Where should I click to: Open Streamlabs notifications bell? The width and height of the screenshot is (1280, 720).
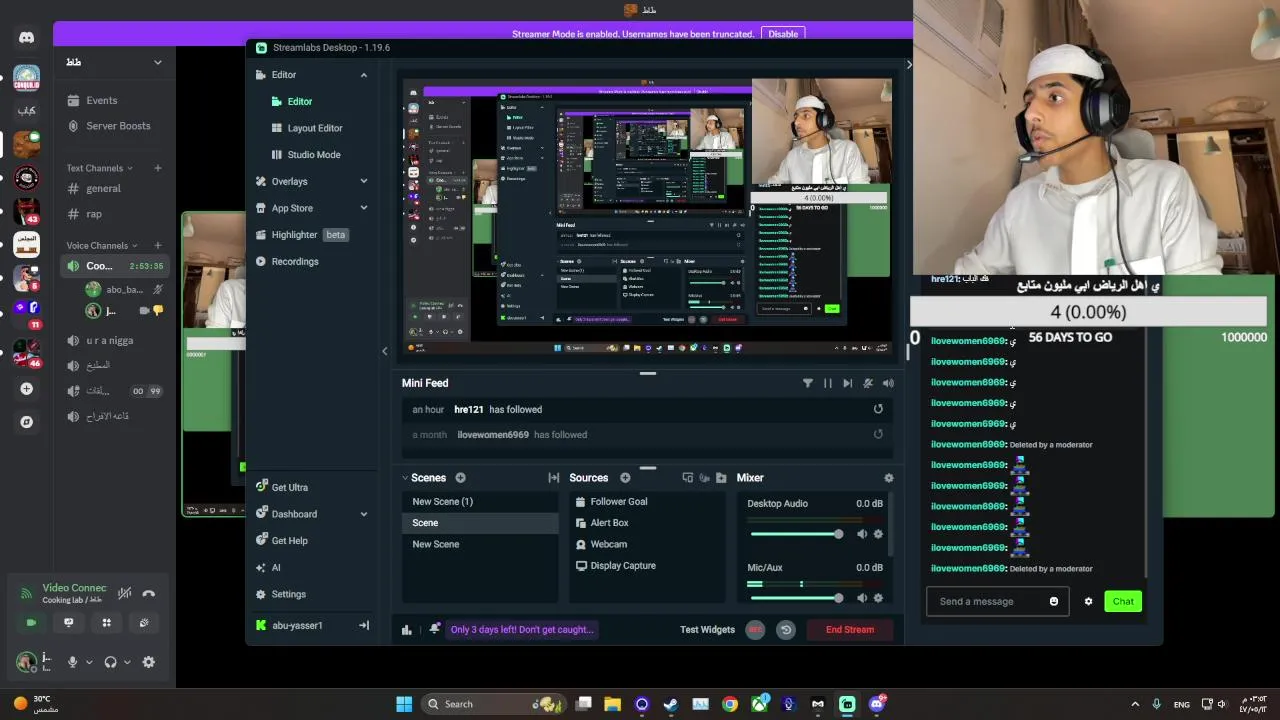tap(434, 629)
